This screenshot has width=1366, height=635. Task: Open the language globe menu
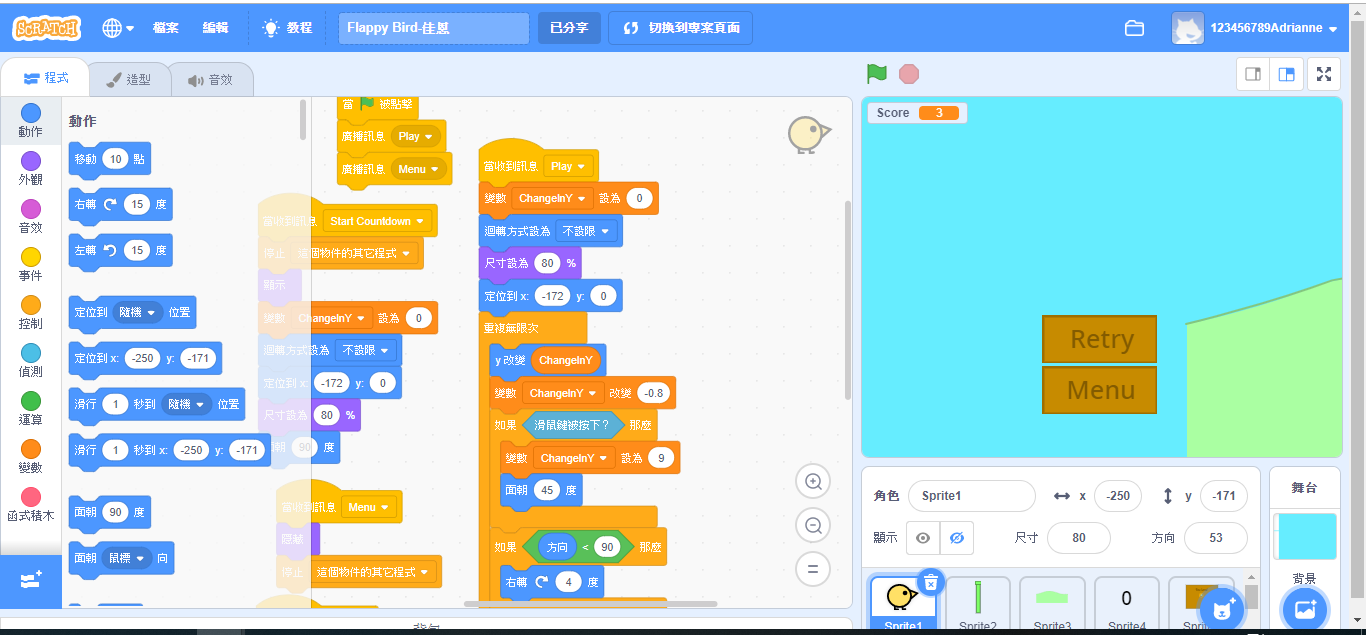click(118, 28)
